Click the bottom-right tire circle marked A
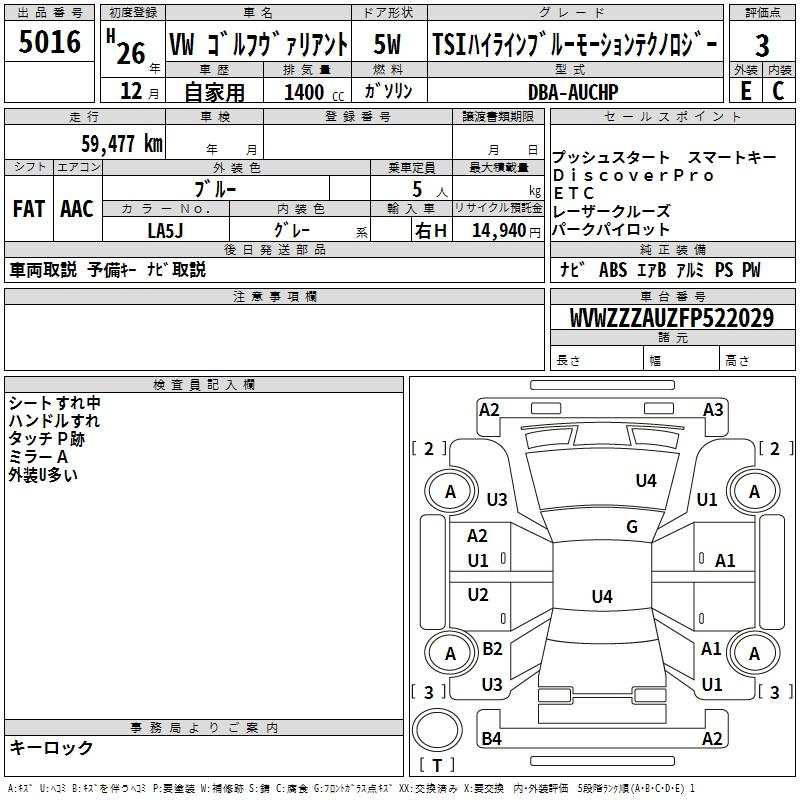 (754, 654)
